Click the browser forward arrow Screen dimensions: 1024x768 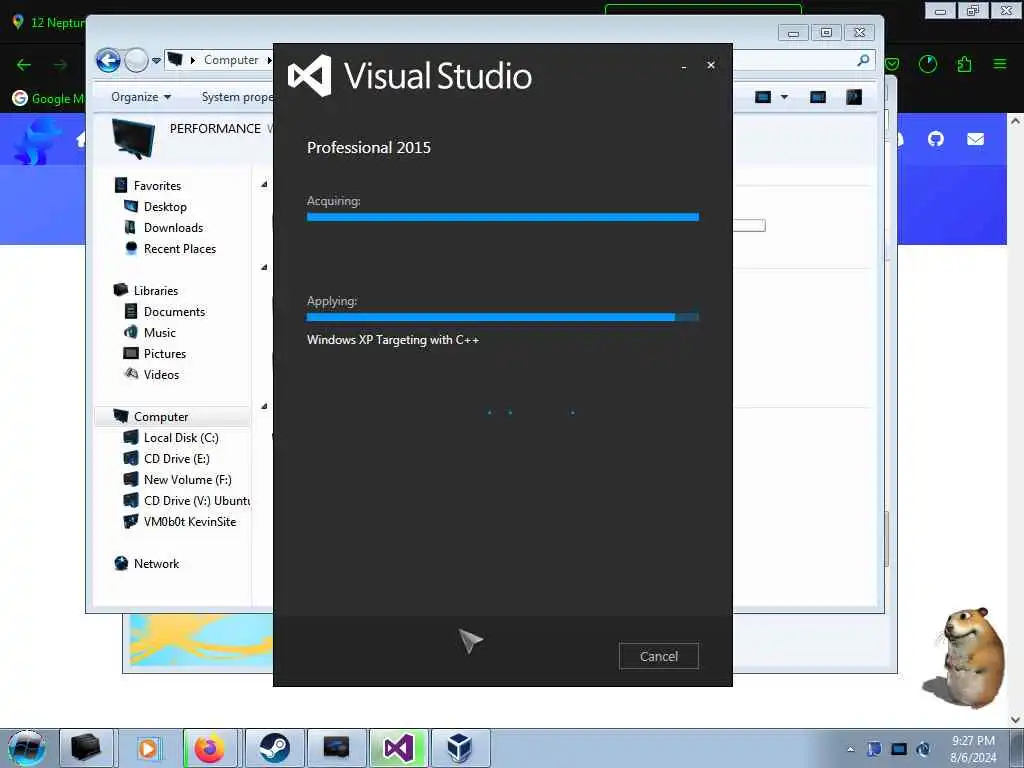pyautogui.click(x=60, y=65)
